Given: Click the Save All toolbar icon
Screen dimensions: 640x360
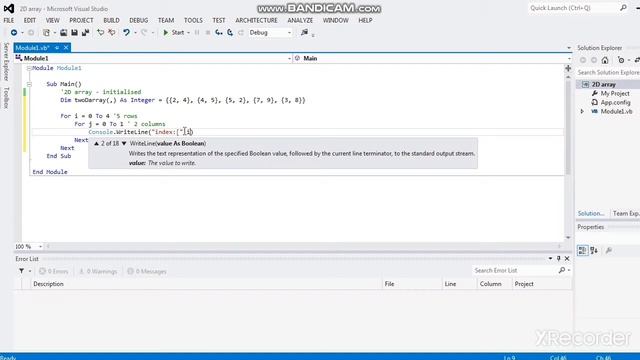Looking at the screenshot, I should [85, 33].
